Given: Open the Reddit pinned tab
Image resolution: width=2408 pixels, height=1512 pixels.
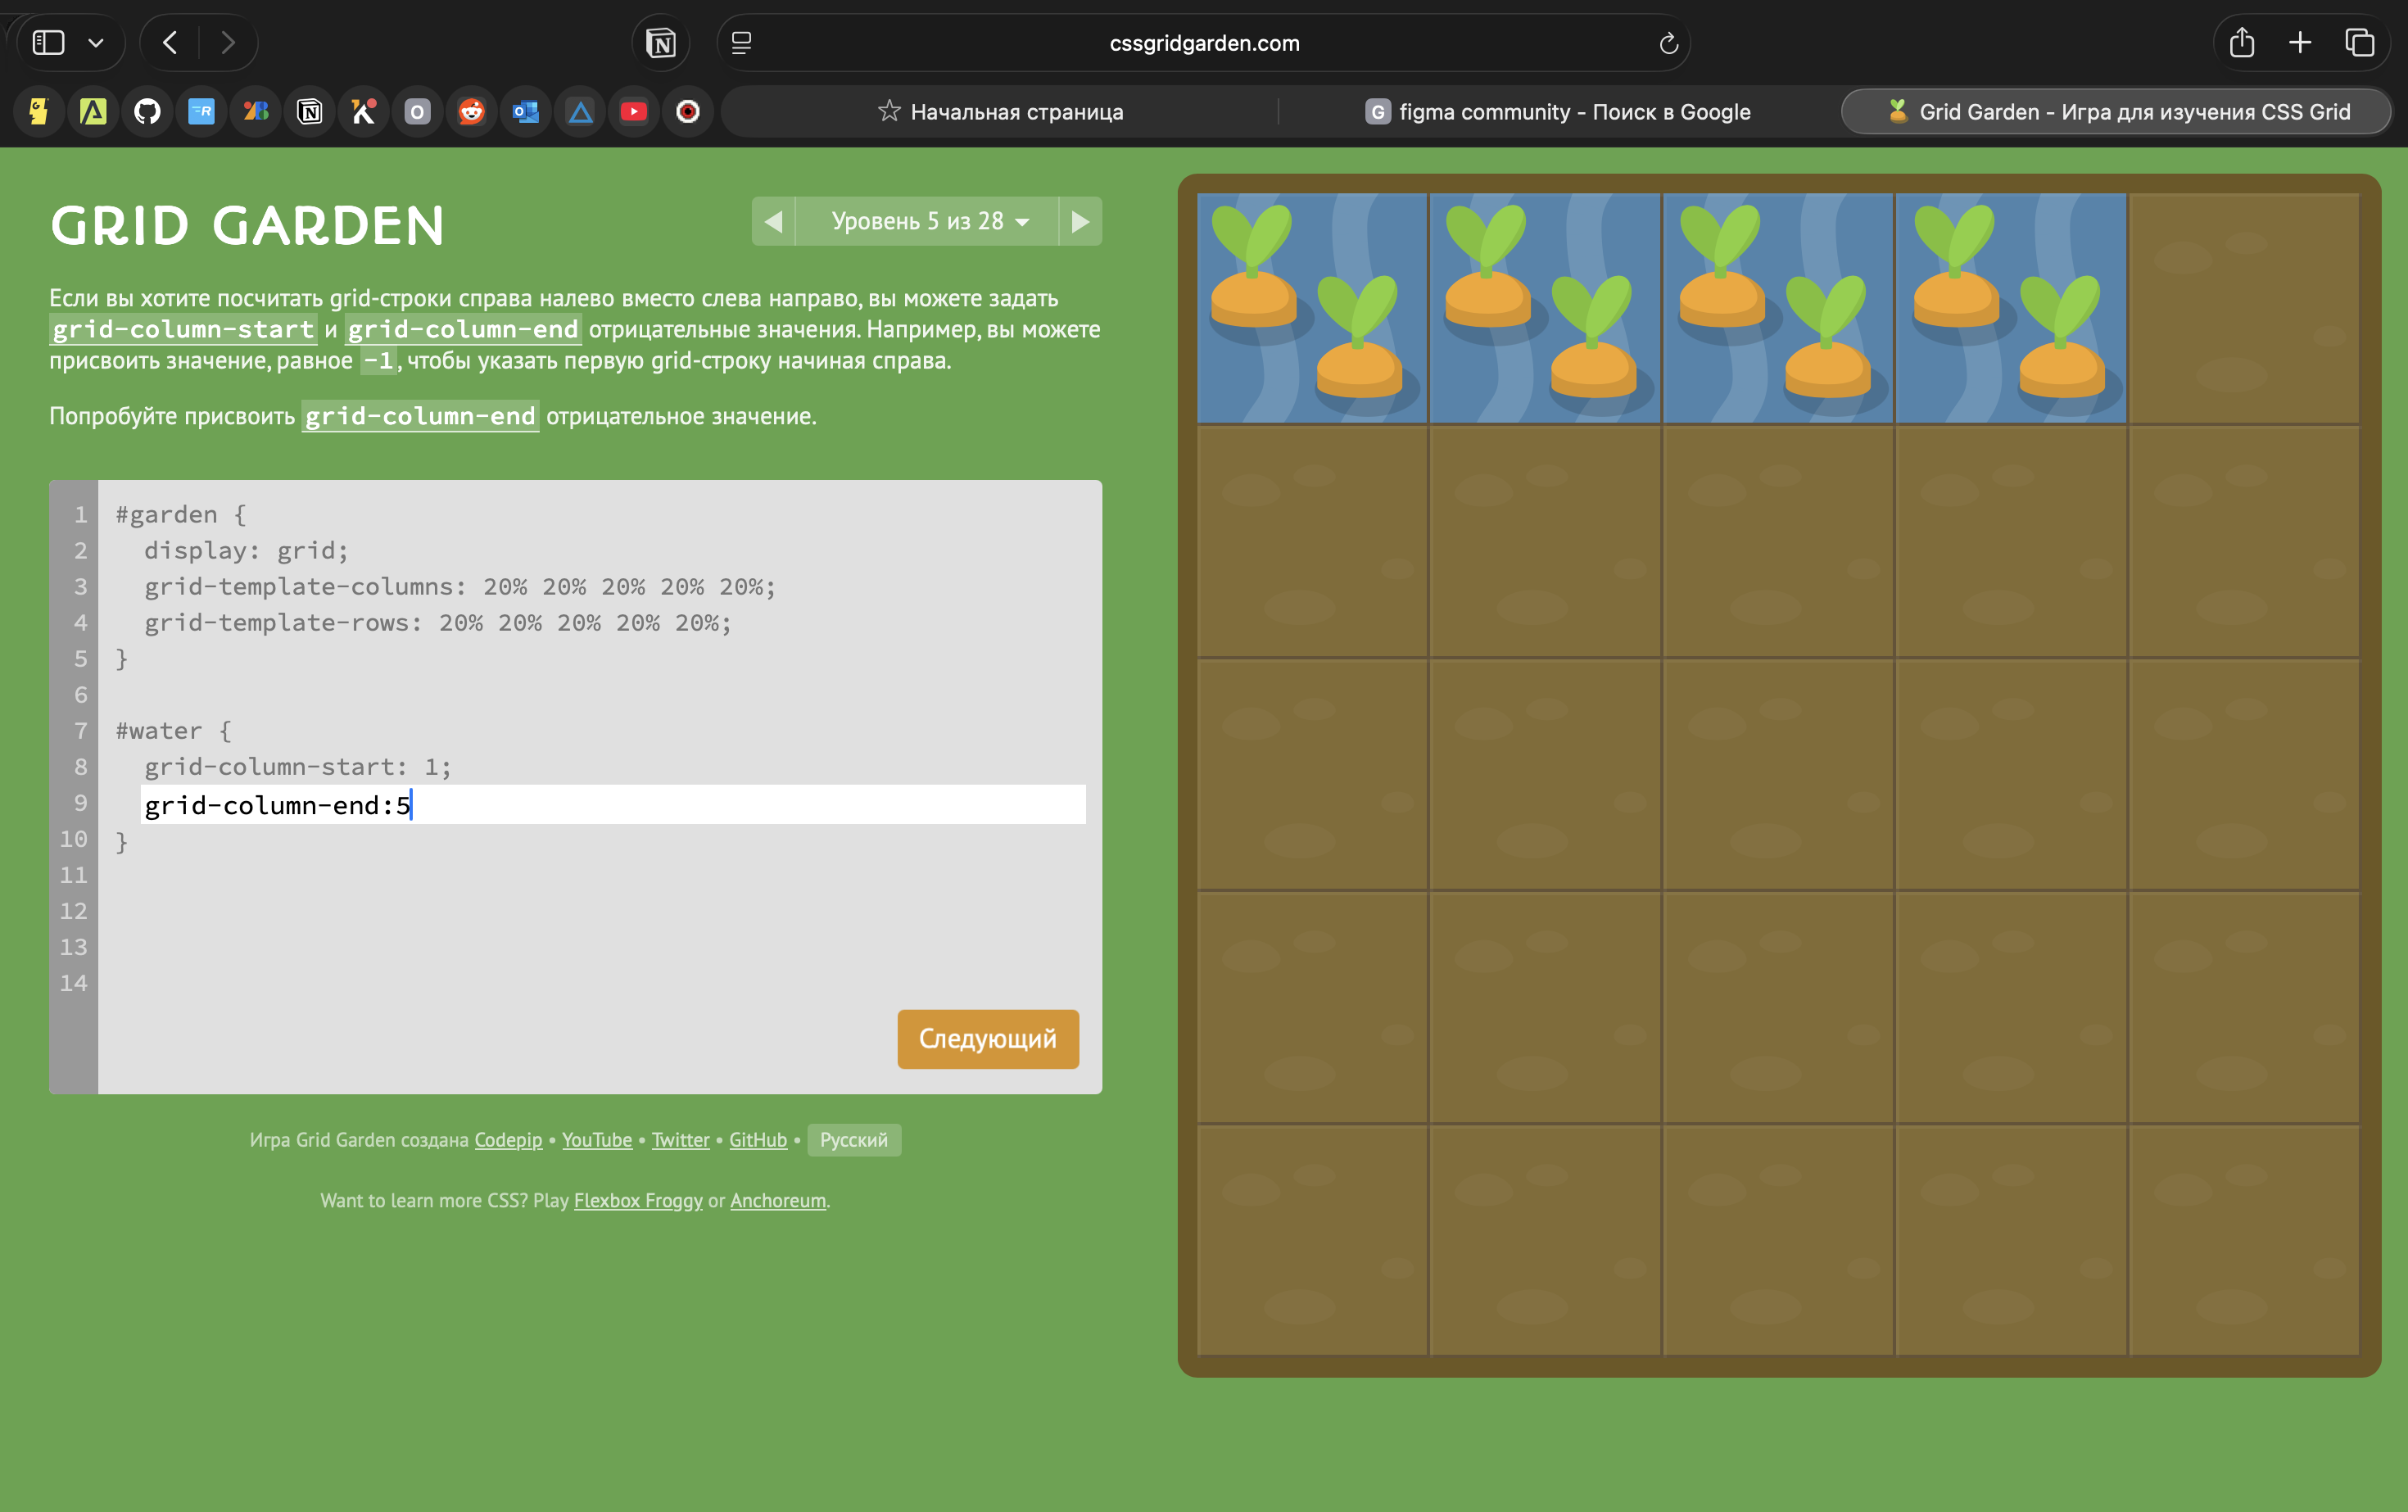Looking at the screenshot, I should 471,112.
